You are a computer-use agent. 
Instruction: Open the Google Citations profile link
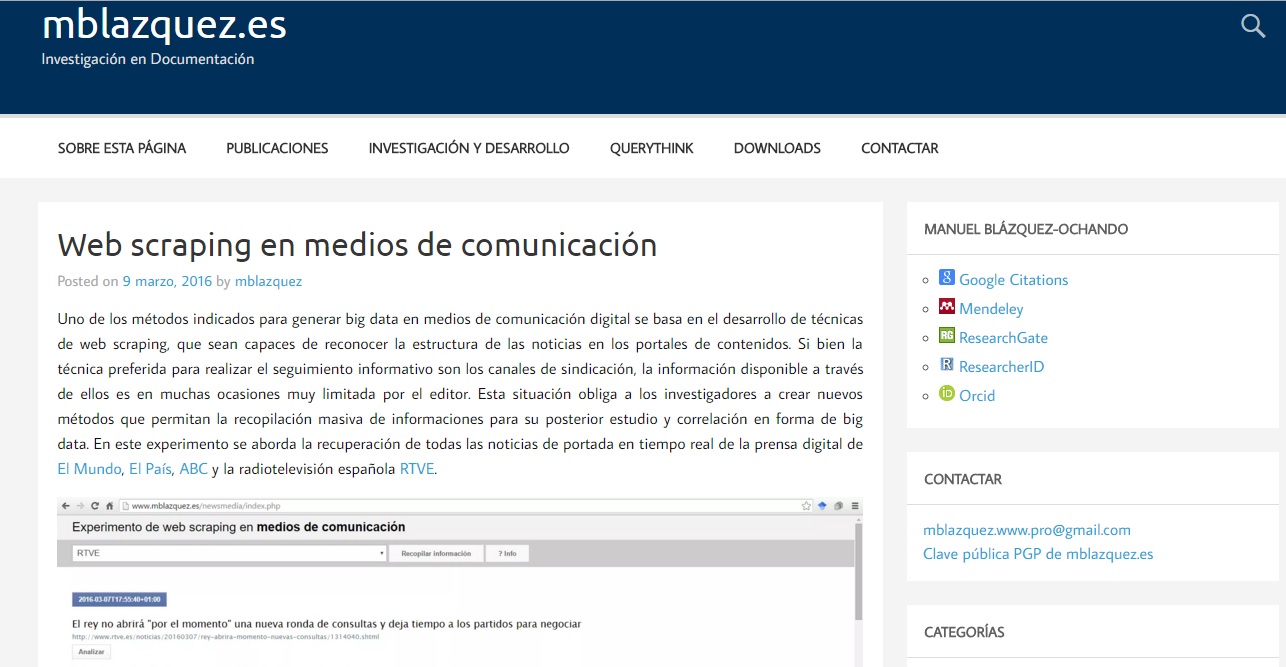pos(1014,280)
